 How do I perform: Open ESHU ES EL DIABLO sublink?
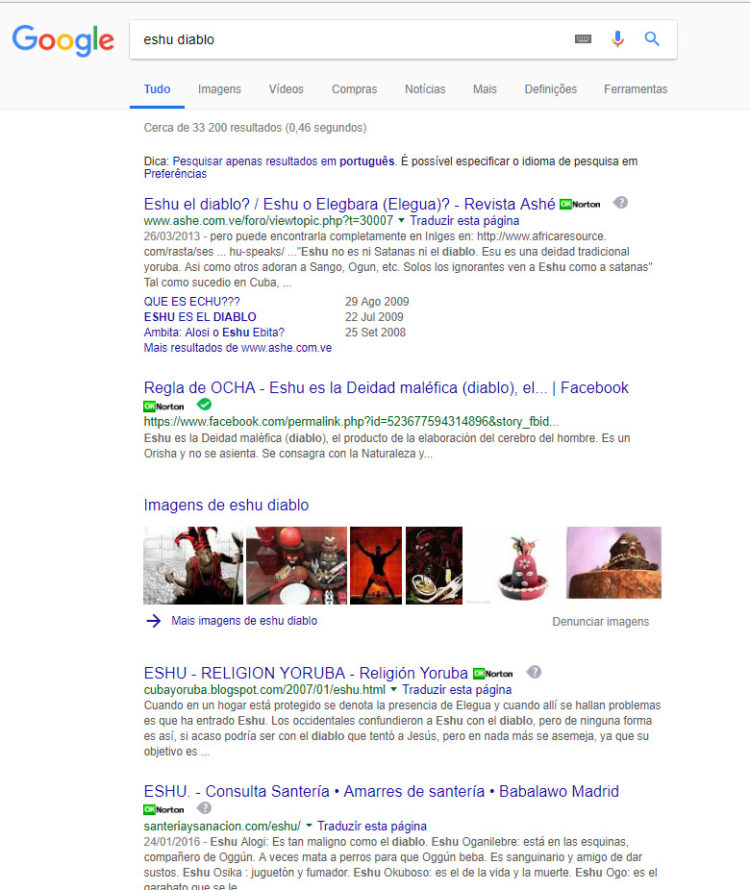200,317
